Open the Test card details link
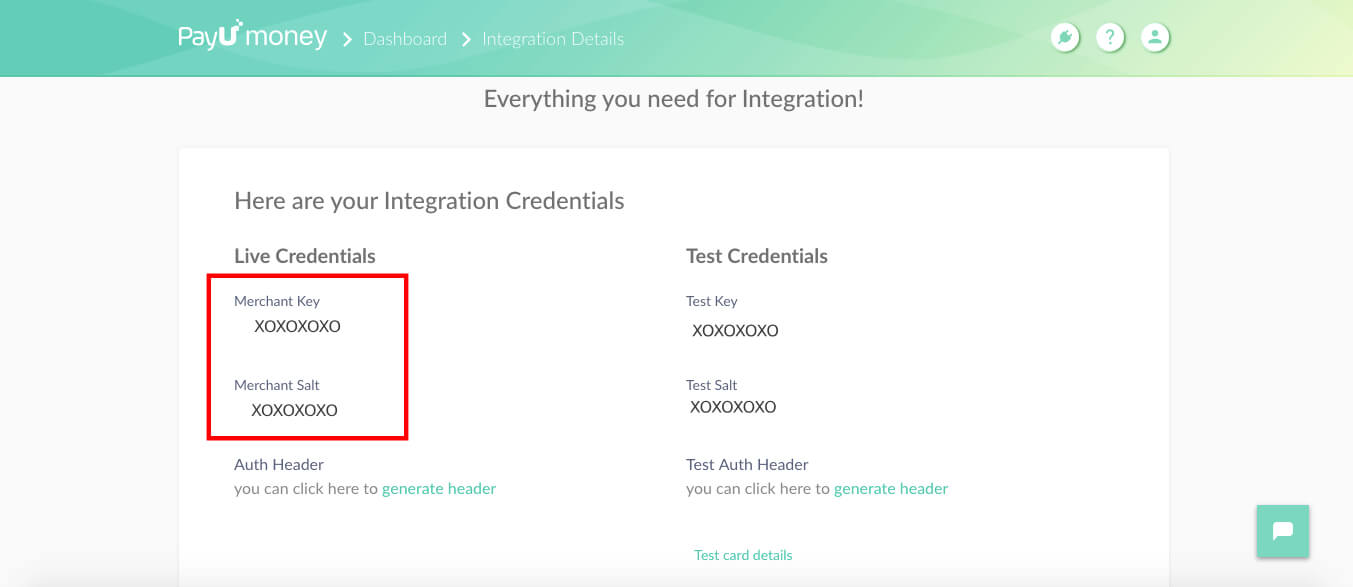This screenshot has height=587, width=1353. pos(743,555)
